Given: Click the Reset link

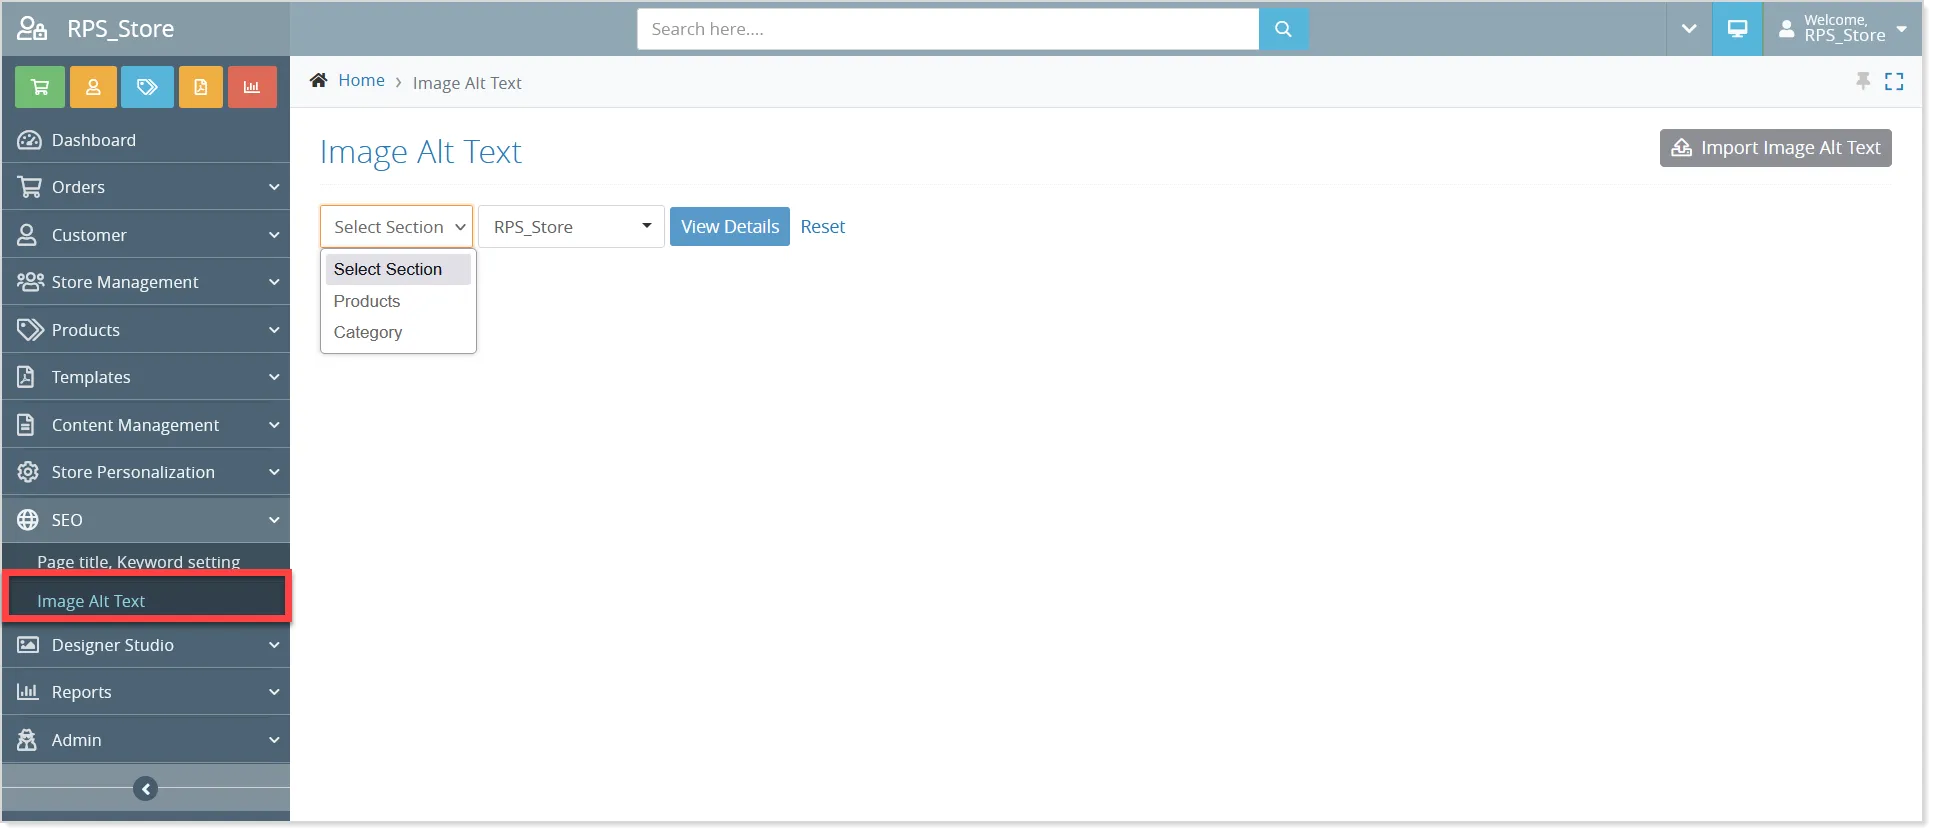Looking at the screenshot, I should (823, 227).
